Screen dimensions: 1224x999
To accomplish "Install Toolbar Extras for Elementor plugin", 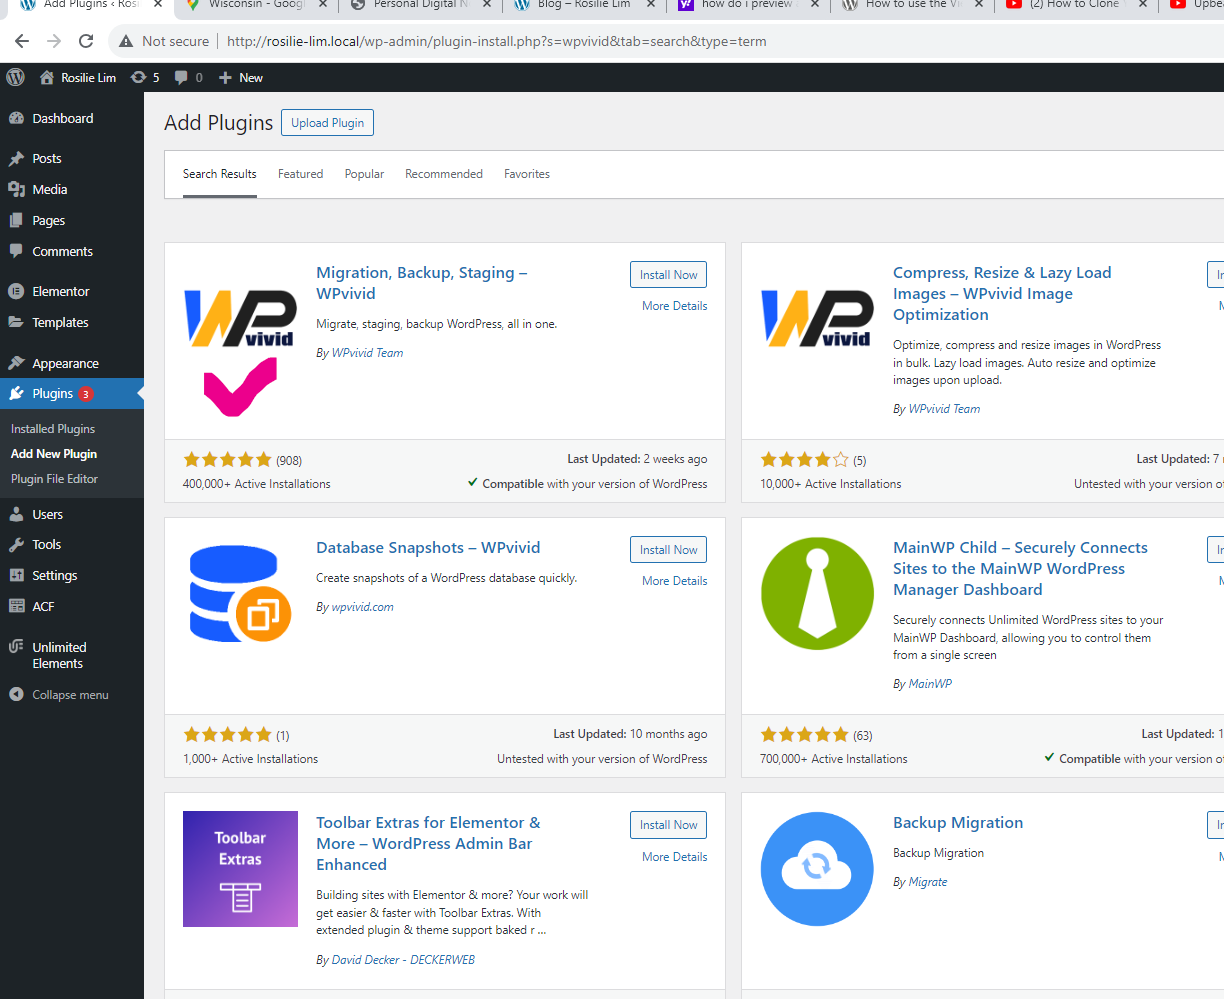I will [x=668, y=825].
